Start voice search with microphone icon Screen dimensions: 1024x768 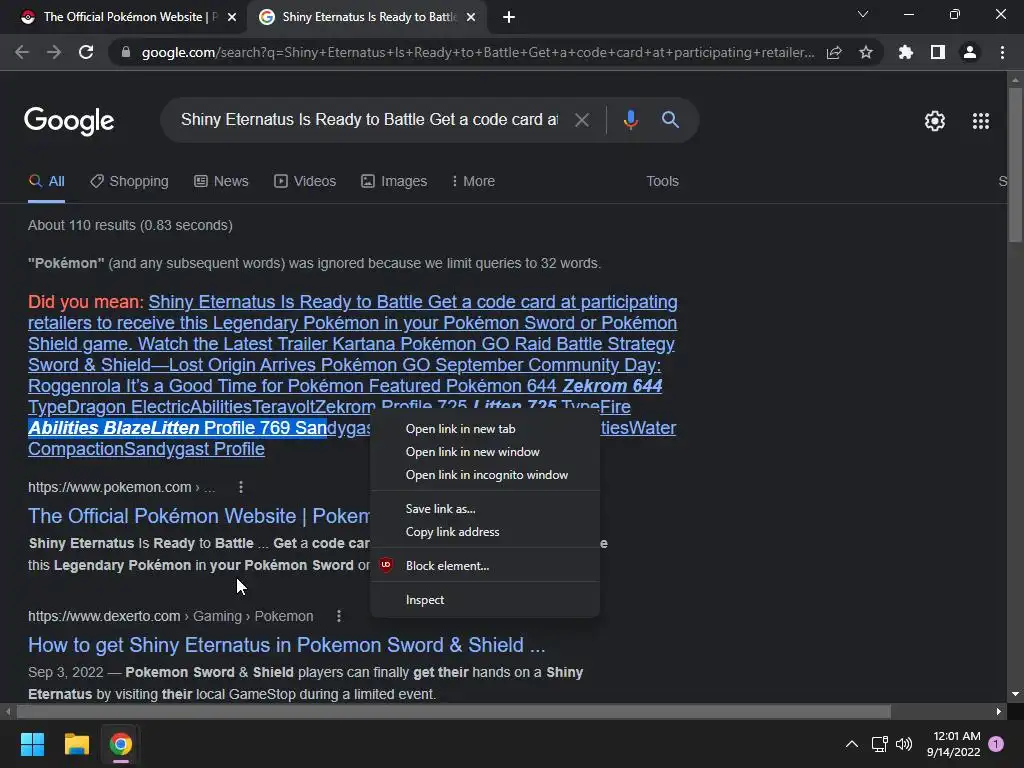pyautogui.click(x=630, y=120)
